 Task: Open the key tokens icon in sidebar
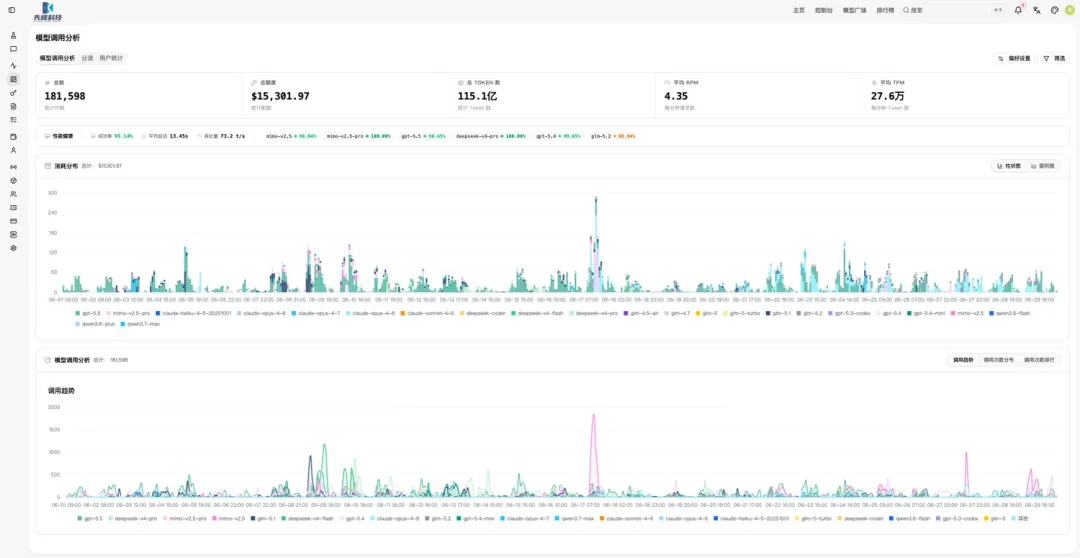point(13,92)
